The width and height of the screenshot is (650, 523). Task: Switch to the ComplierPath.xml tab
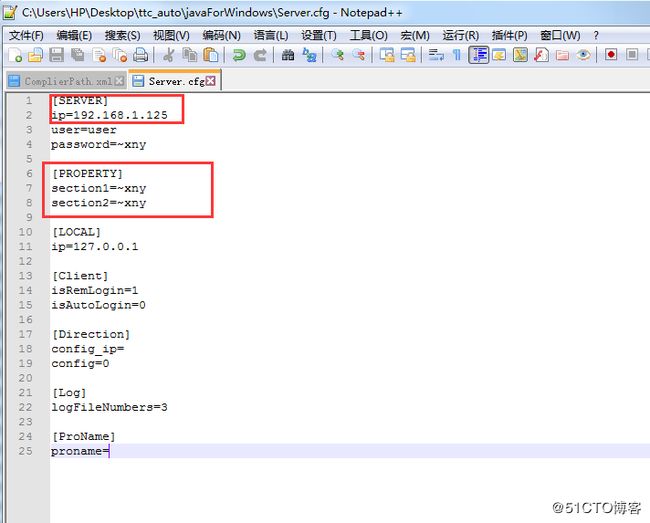[68, 81]
